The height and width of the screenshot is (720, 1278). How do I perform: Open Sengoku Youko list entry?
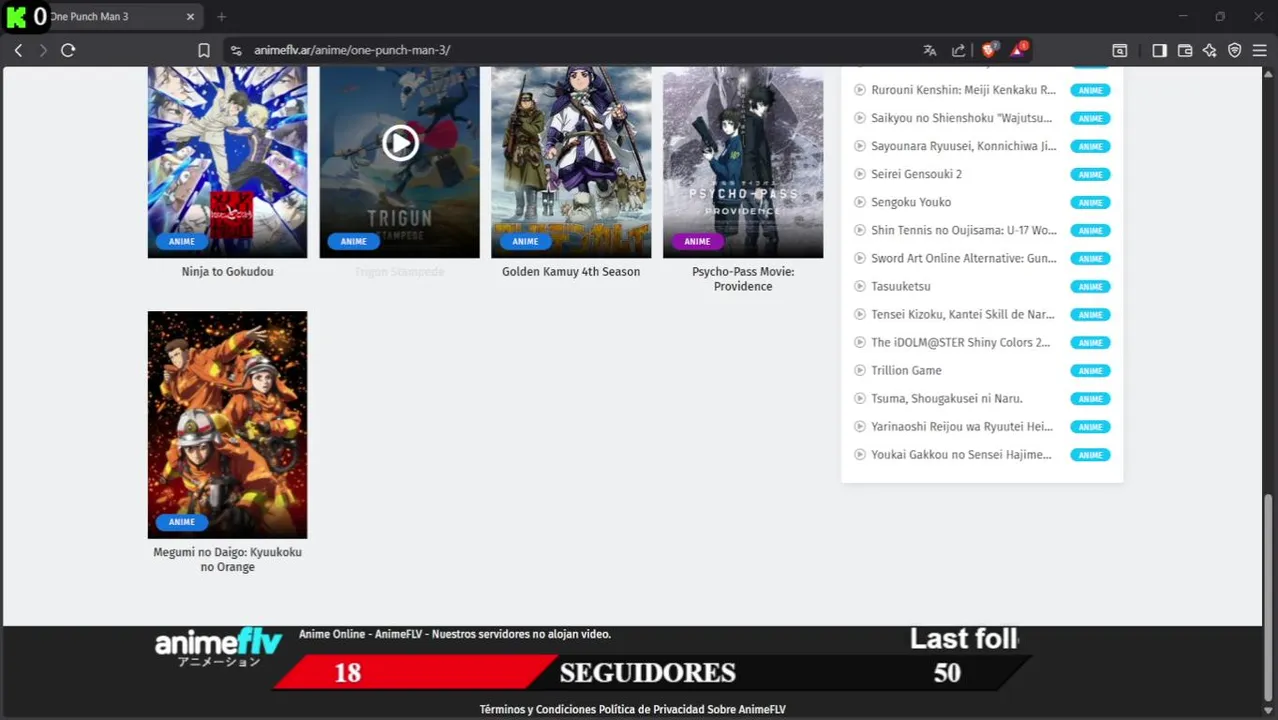point(911,202)
